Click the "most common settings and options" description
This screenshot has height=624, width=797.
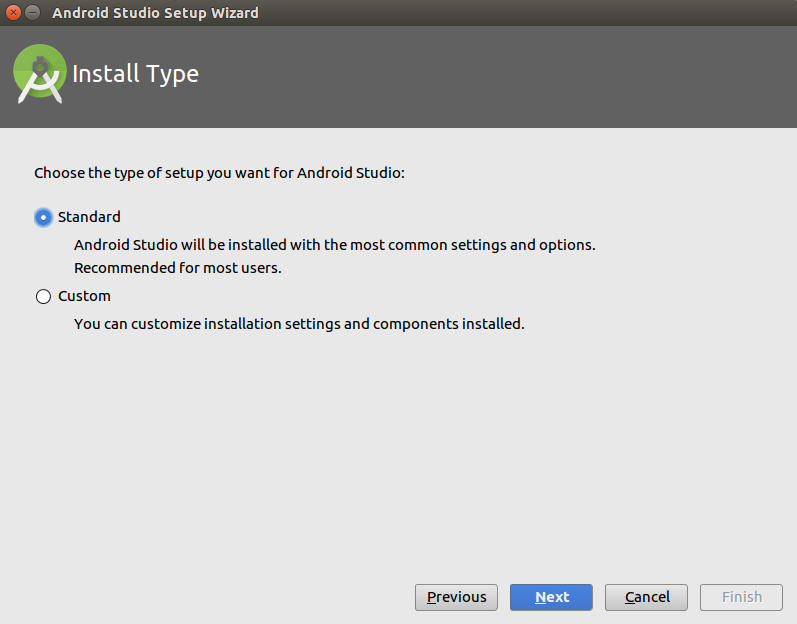pos(334,245)
